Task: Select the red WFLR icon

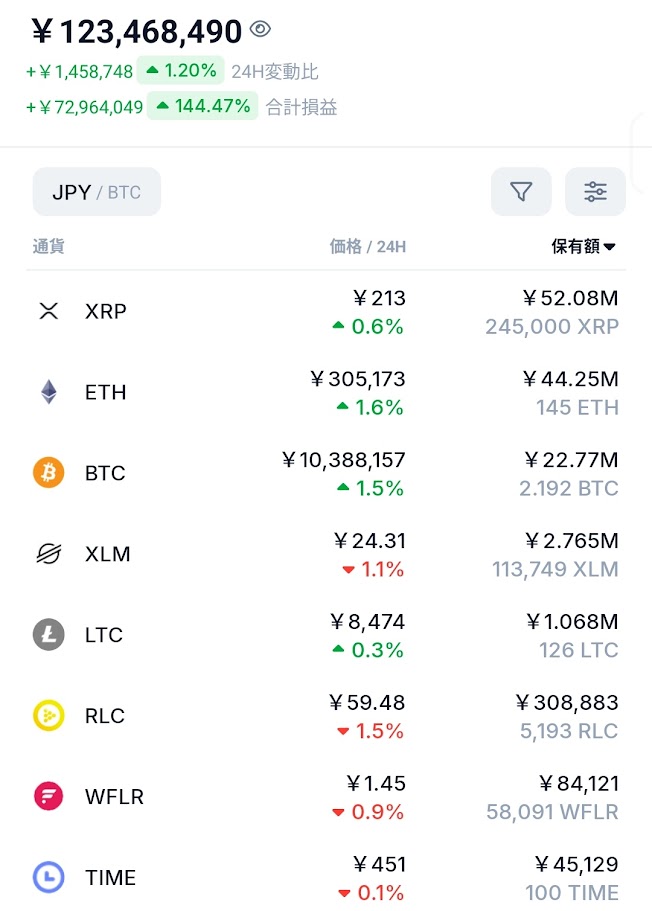Action: 48,797
